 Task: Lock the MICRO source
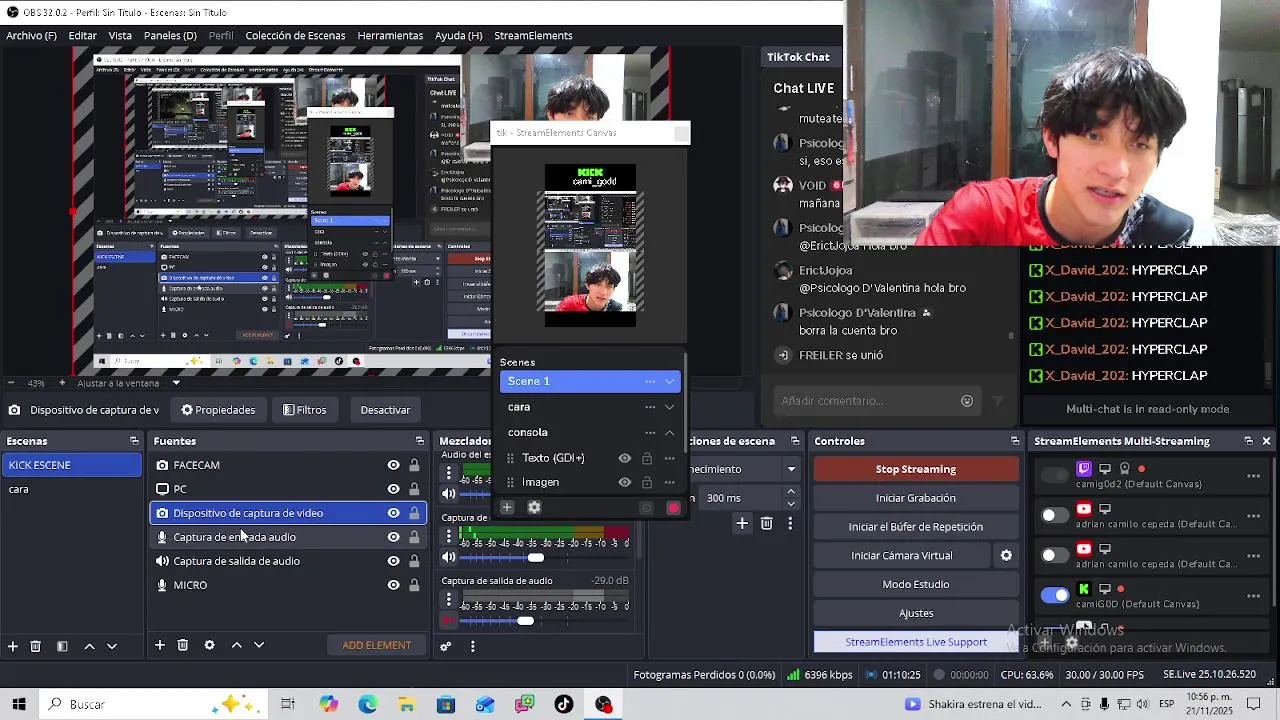(414, 585)
